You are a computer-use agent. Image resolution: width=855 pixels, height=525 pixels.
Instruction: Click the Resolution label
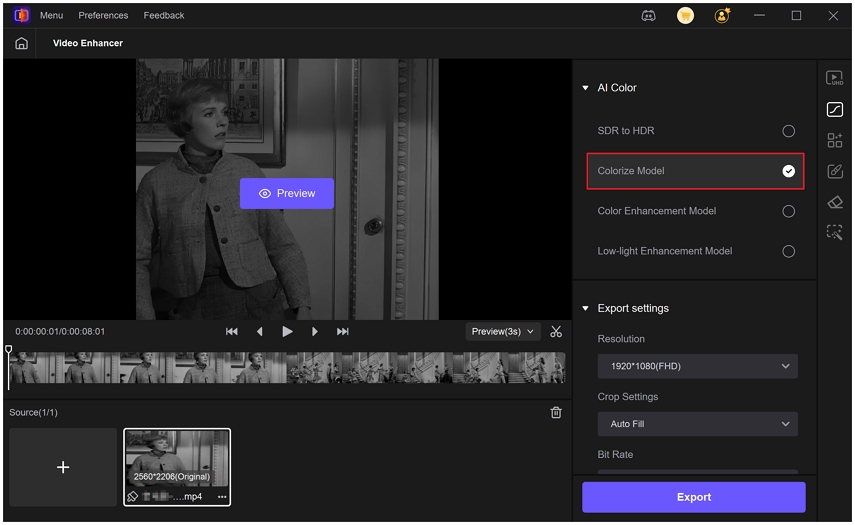click(x=621, y=339)
